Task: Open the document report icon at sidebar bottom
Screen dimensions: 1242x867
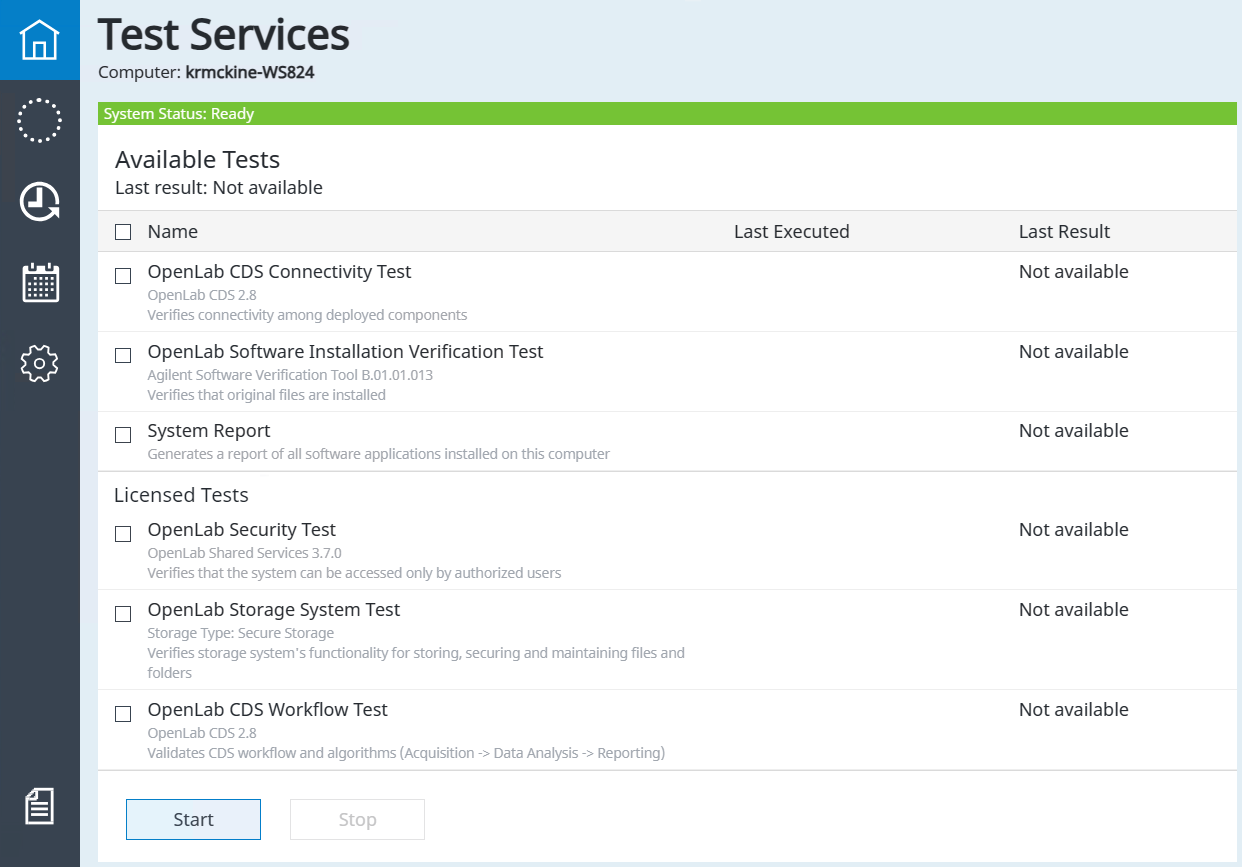Action: pos(40,806)
